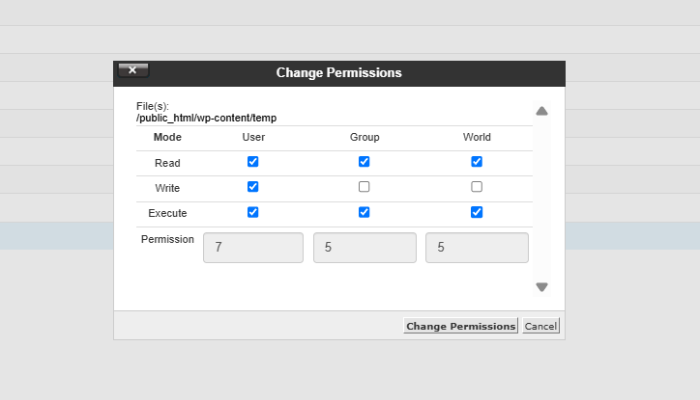
Task: Disable Write permission for User
Action: [x=253, y=187]
